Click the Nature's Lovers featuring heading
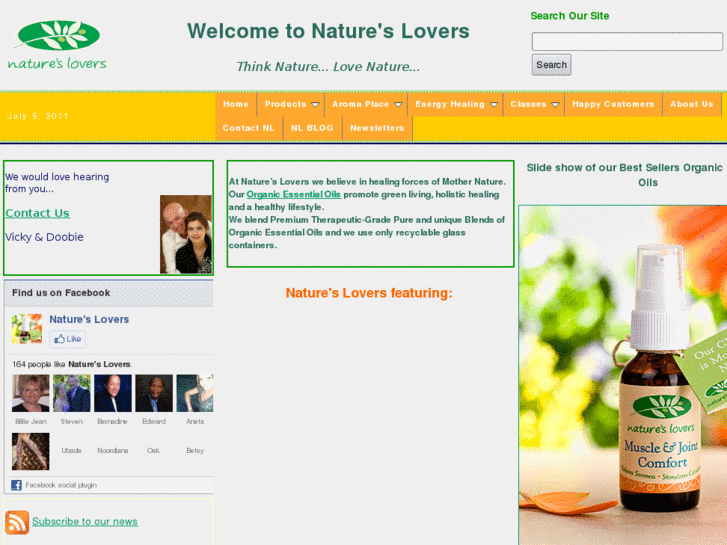 coord(369,293)
